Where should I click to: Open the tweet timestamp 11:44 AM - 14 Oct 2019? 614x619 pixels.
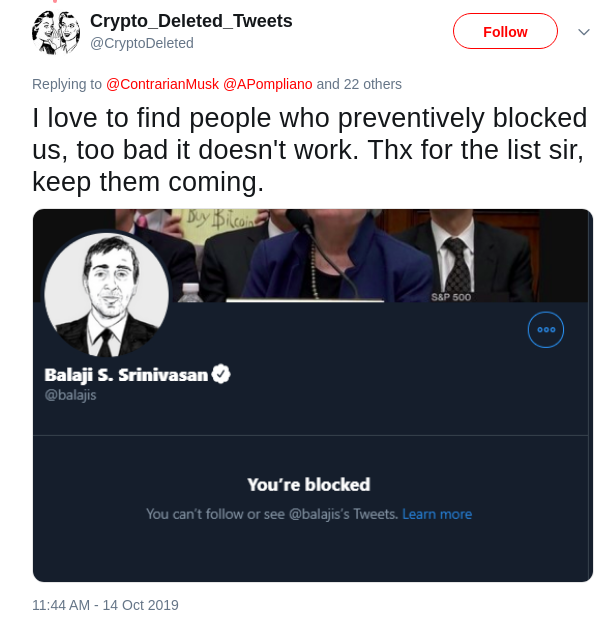point(105,605)
